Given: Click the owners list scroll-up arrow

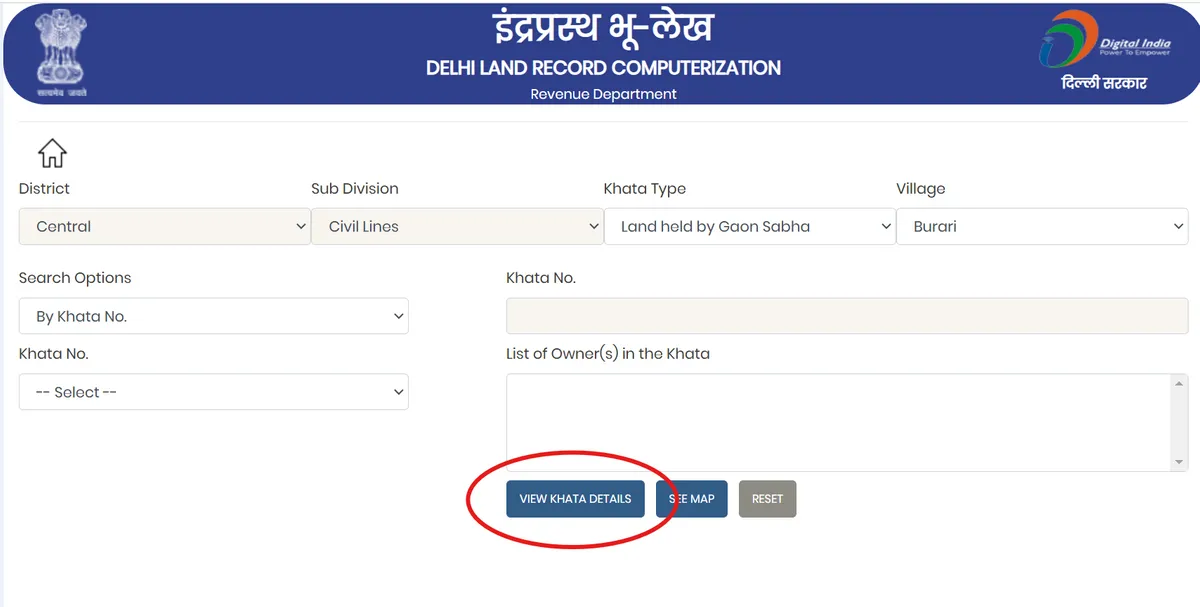Looking at the screenshot, I should 1180,384.
